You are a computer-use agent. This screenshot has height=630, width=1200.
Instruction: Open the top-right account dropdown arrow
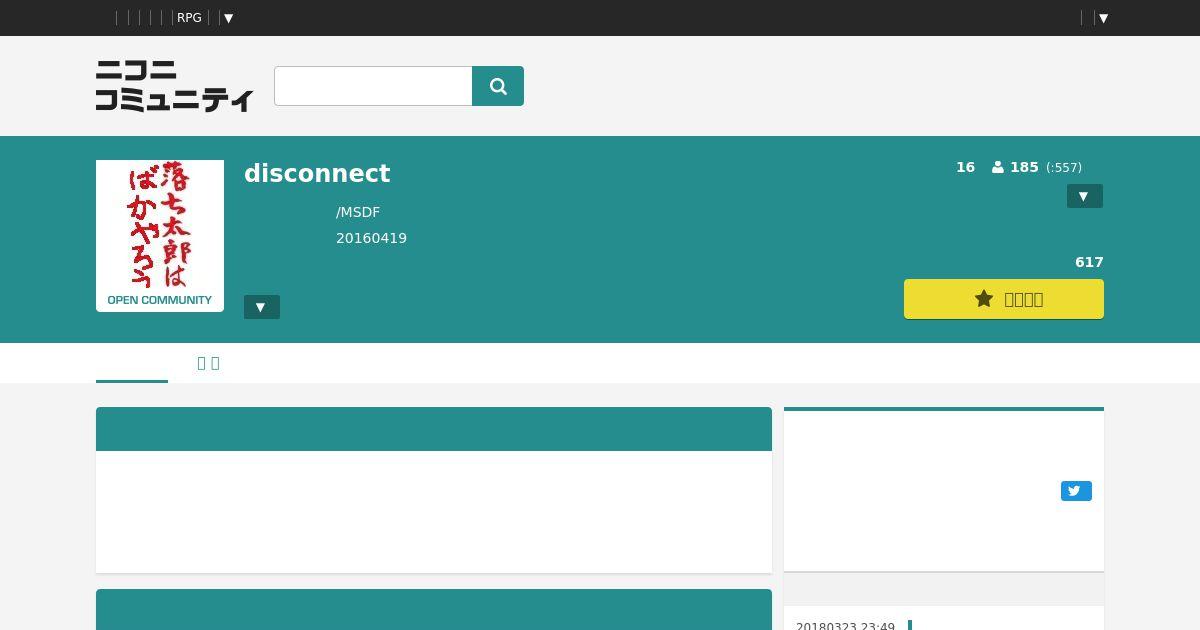coord(1103,18)
